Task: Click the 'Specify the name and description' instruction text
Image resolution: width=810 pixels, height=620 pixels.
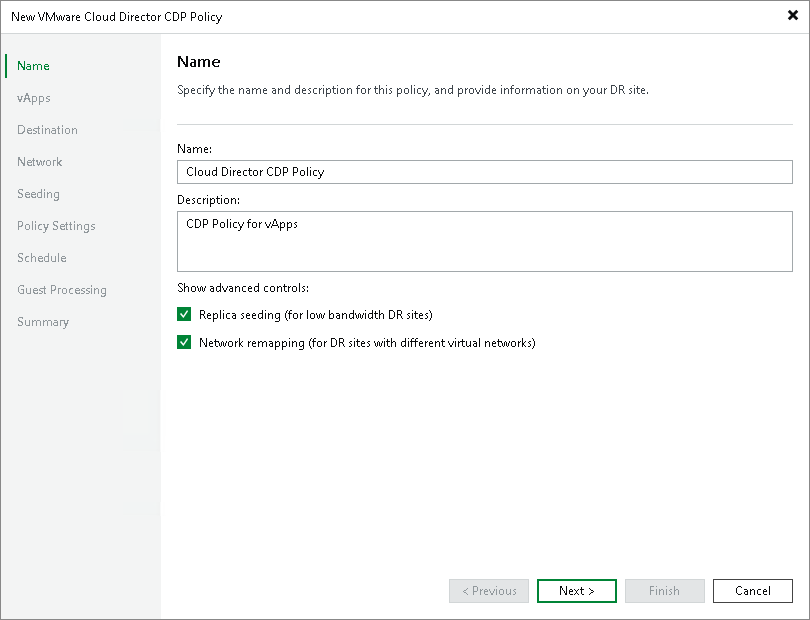Action: (x=413, y=90)
